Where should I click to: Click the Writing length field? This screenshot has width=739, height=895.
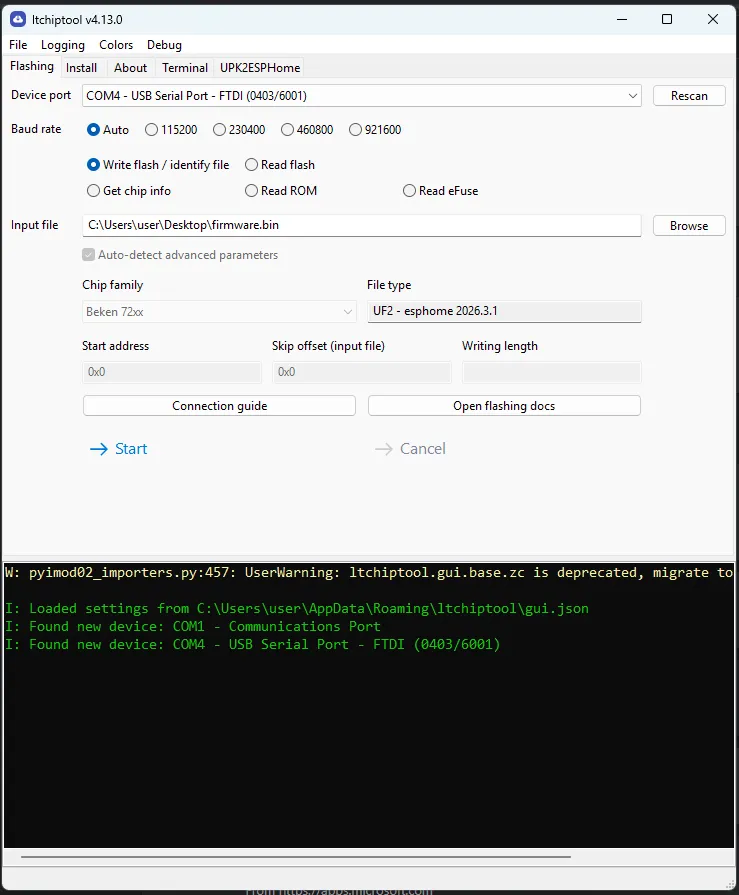pyautogui.click(x=552, y=372)
